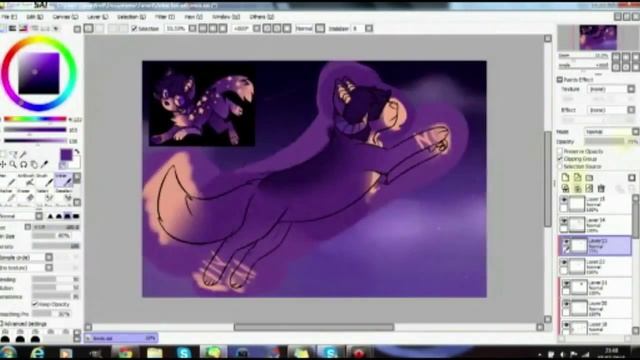Image resolution: width=640 pixels, height=360 pixels.
Task: Enable Preserve Opacity checkbox
Action: (x=560, y=151)
